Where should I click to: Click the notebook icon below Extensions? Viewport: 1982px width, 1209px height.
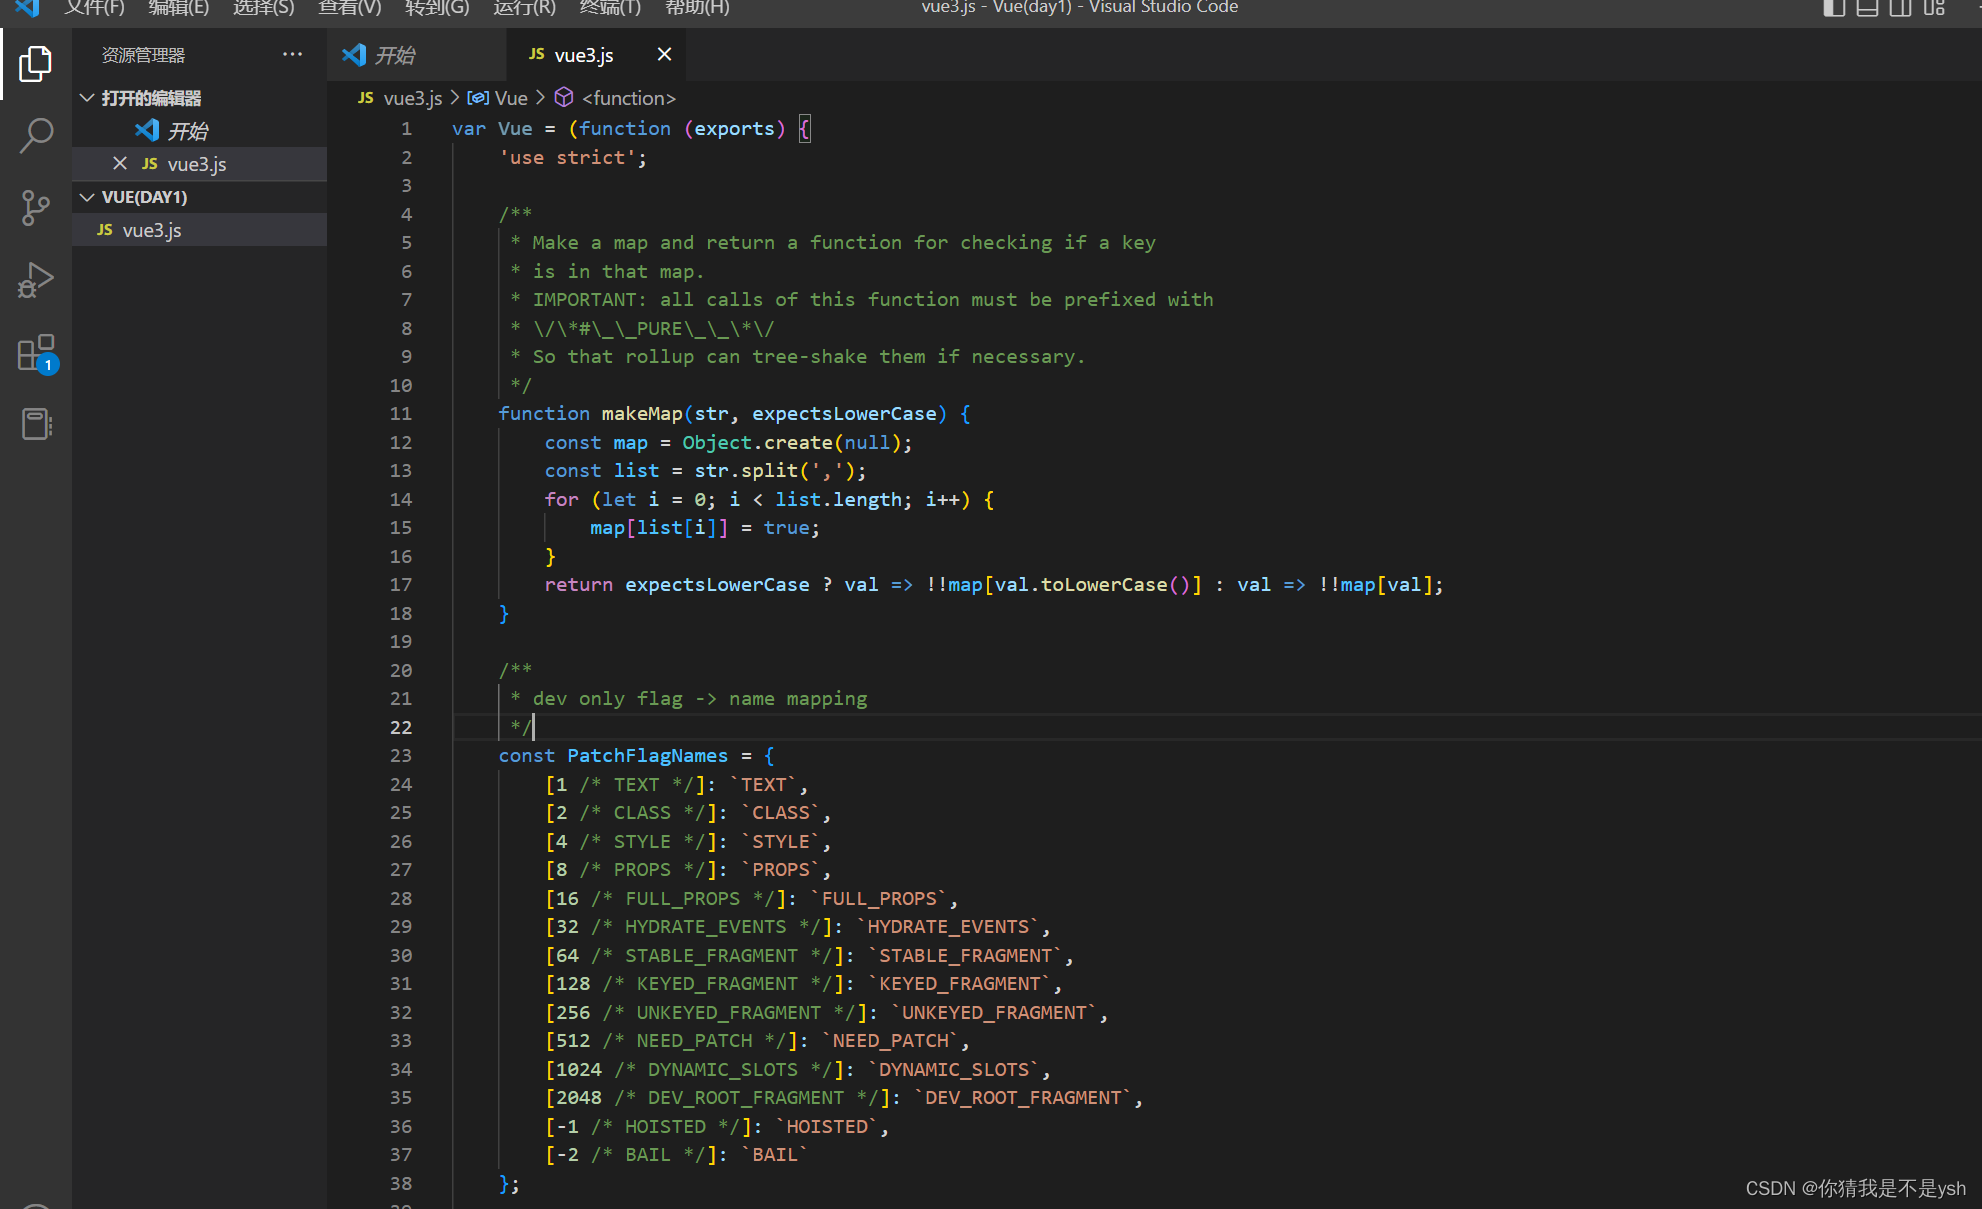pyautogui.click(x=35, y=424)
